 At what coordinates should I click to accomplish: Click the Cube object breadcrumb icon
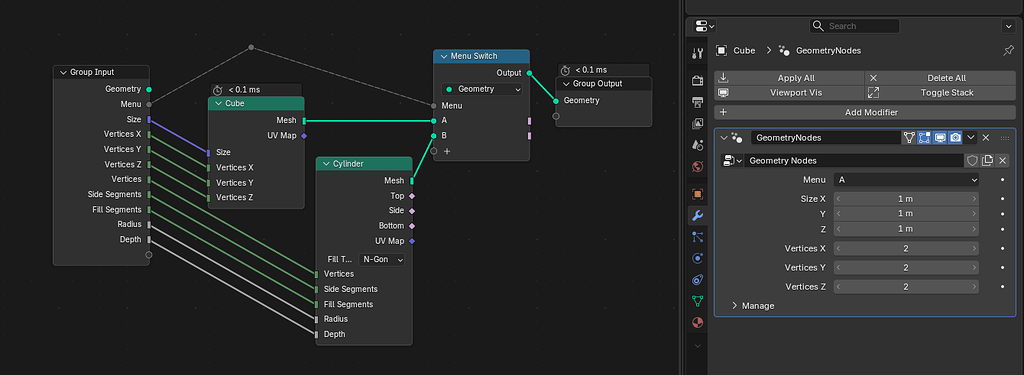point(722,50)
